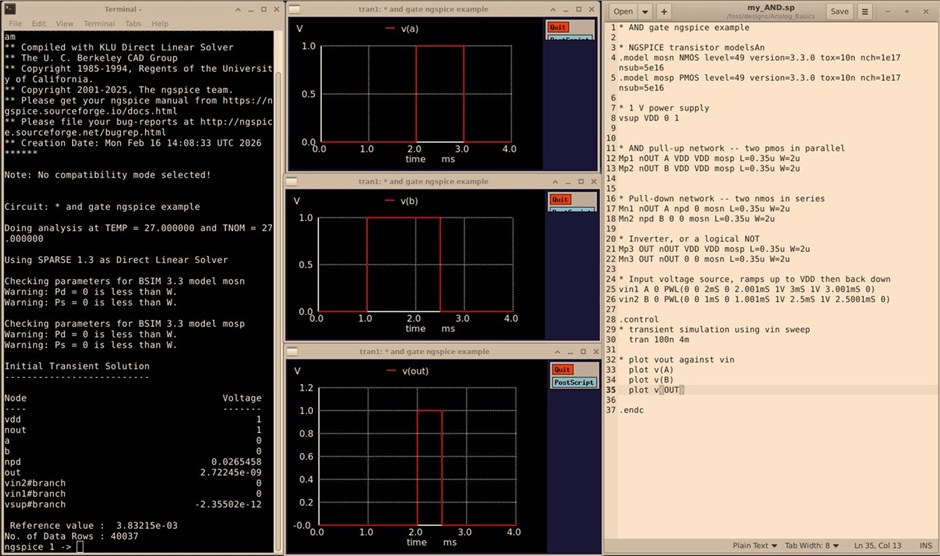This screenshot has height=556, width=940.
Task: Click the Terminal window icon in title bar
Action: pyautogui.click(x=8, y=8)
